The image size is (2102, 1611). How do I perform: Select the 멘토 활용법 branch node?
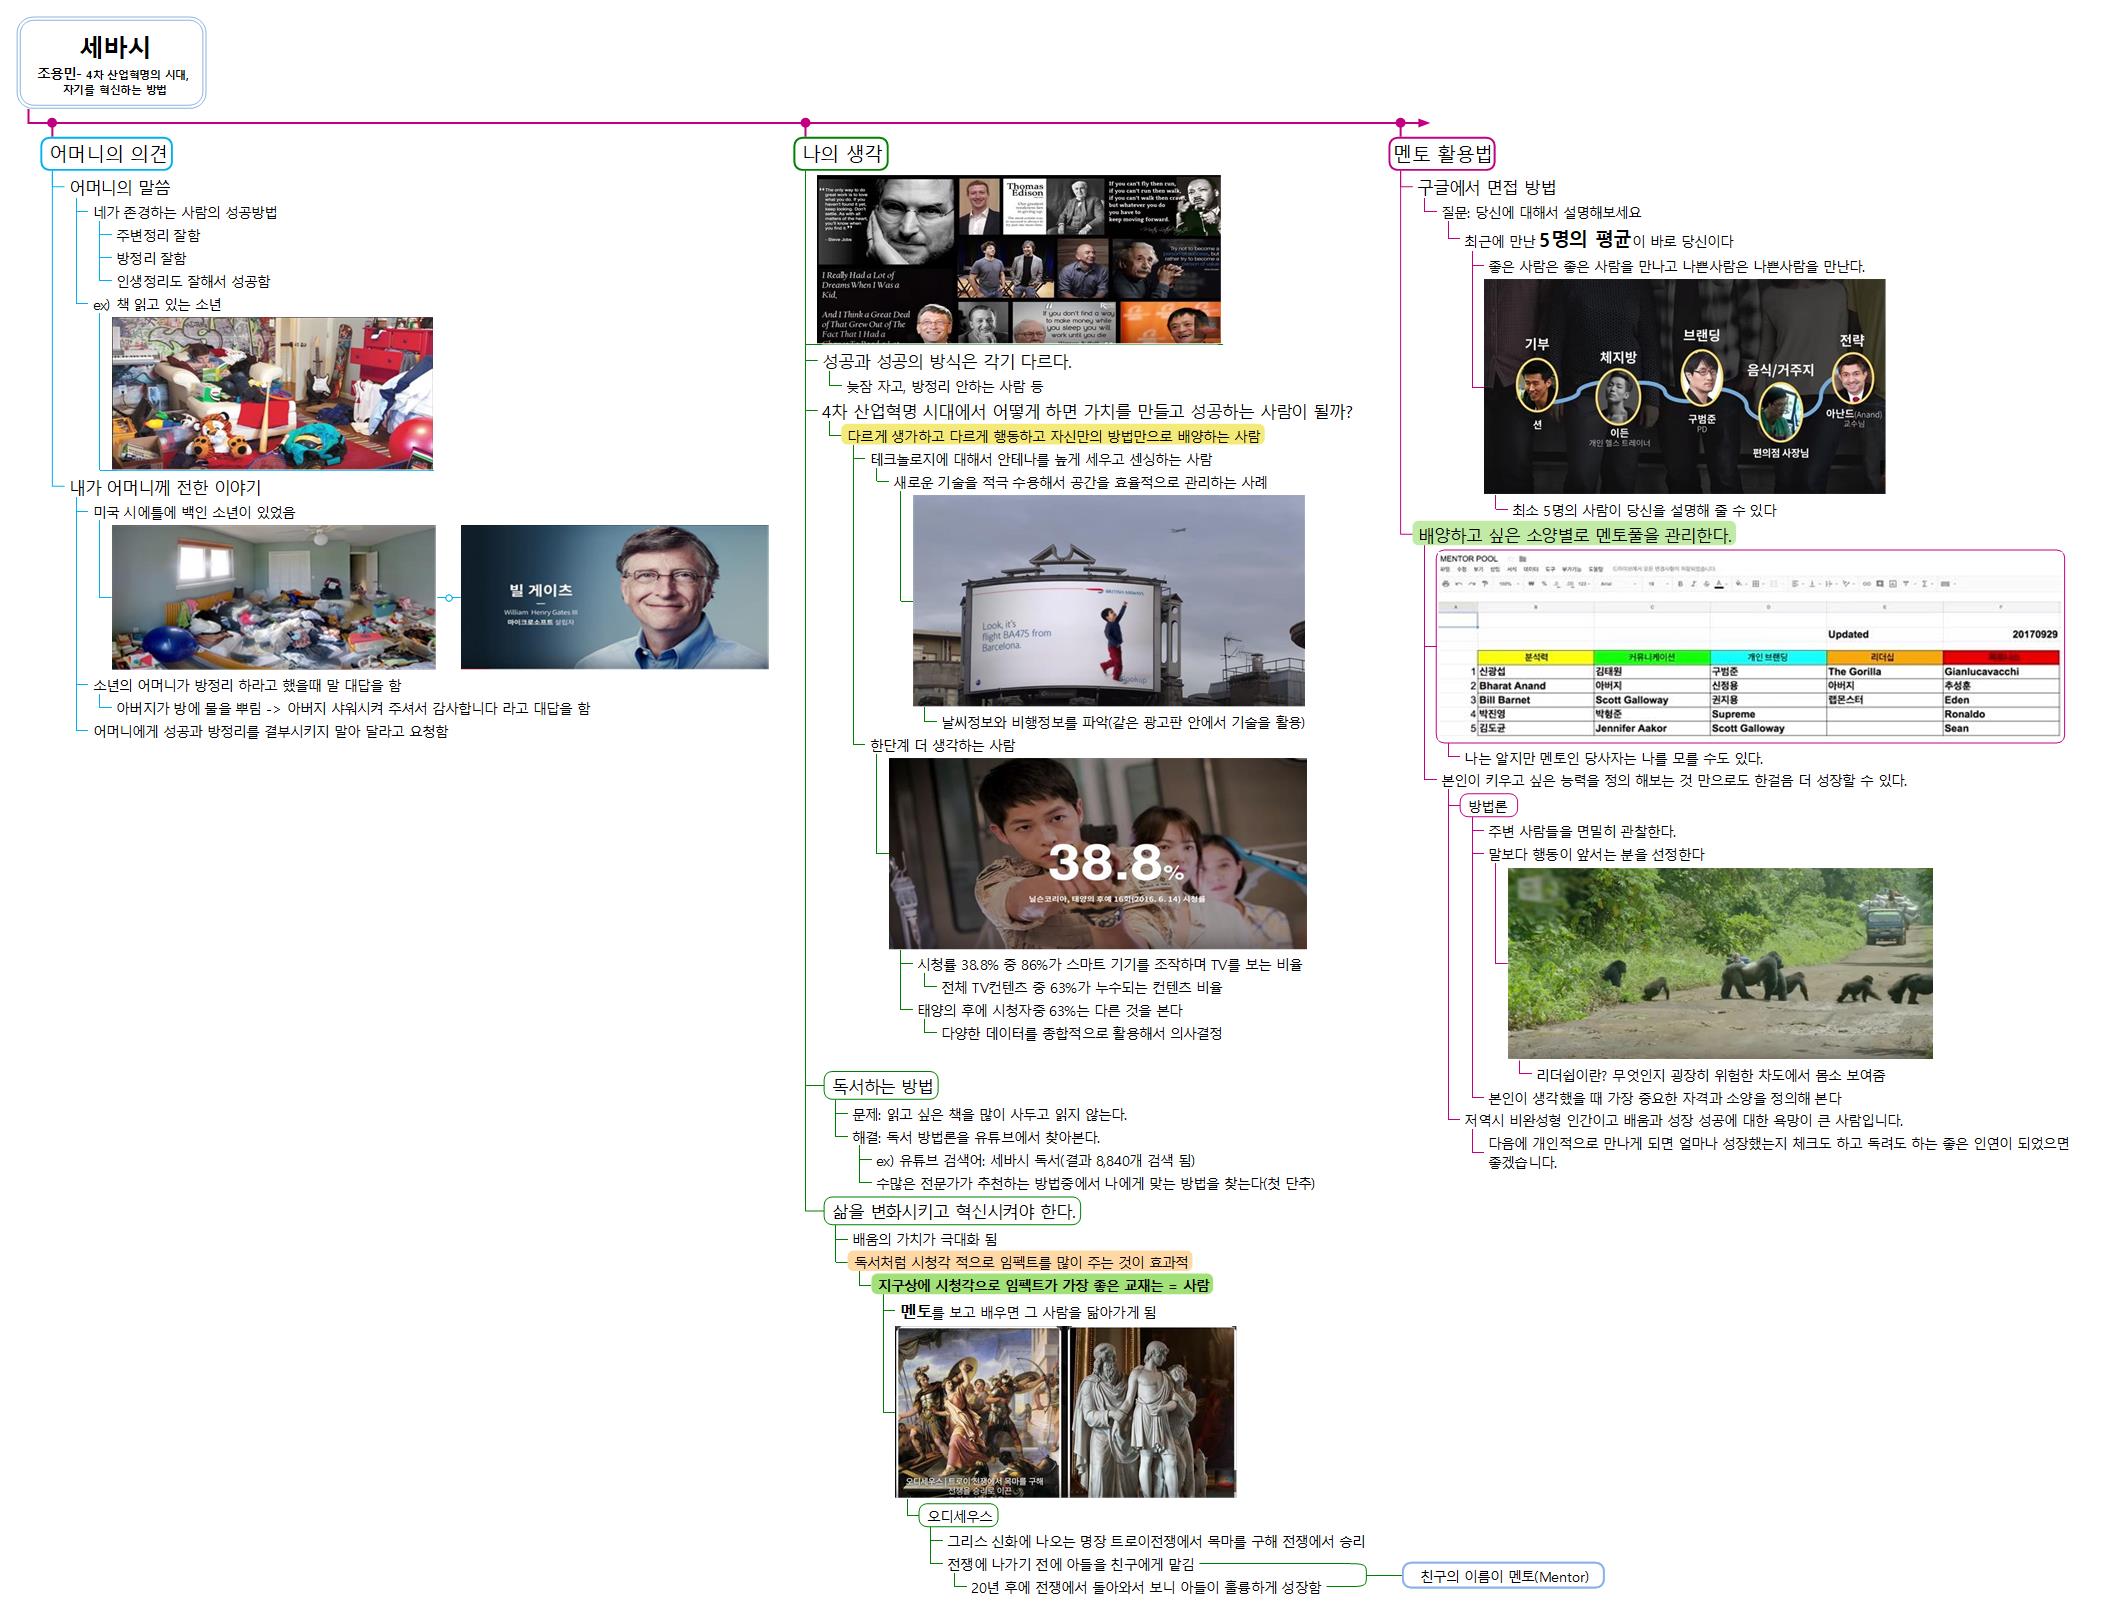(1442, 154)
